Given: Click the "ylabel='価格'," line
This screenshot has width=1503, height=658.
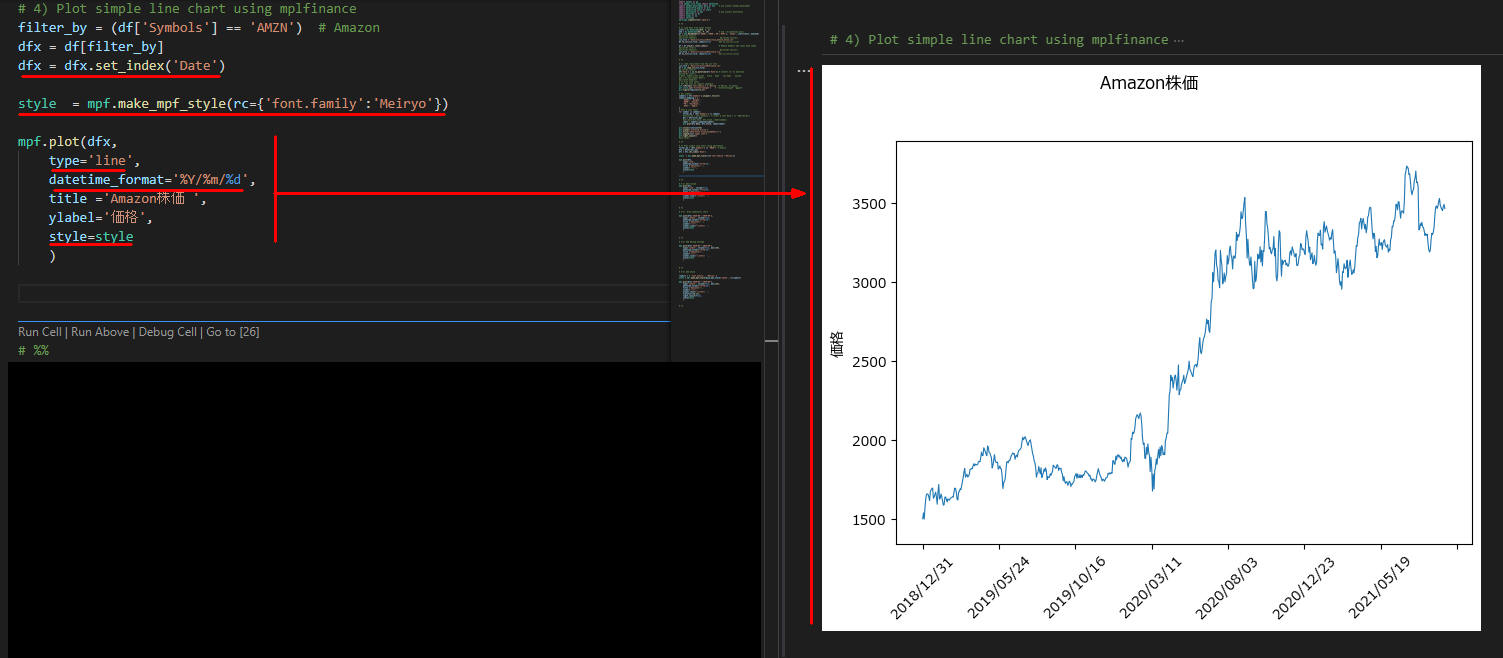Looking at the screenshot, I should coord(101,218).
